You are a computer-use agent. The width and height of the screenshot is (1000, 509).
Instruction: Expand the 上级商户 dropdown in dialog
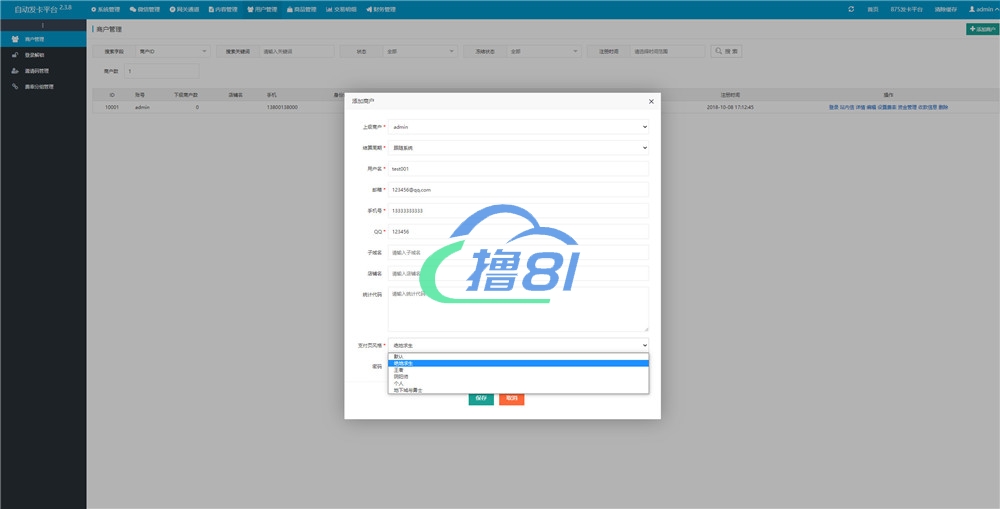click(x=518, y=127)
